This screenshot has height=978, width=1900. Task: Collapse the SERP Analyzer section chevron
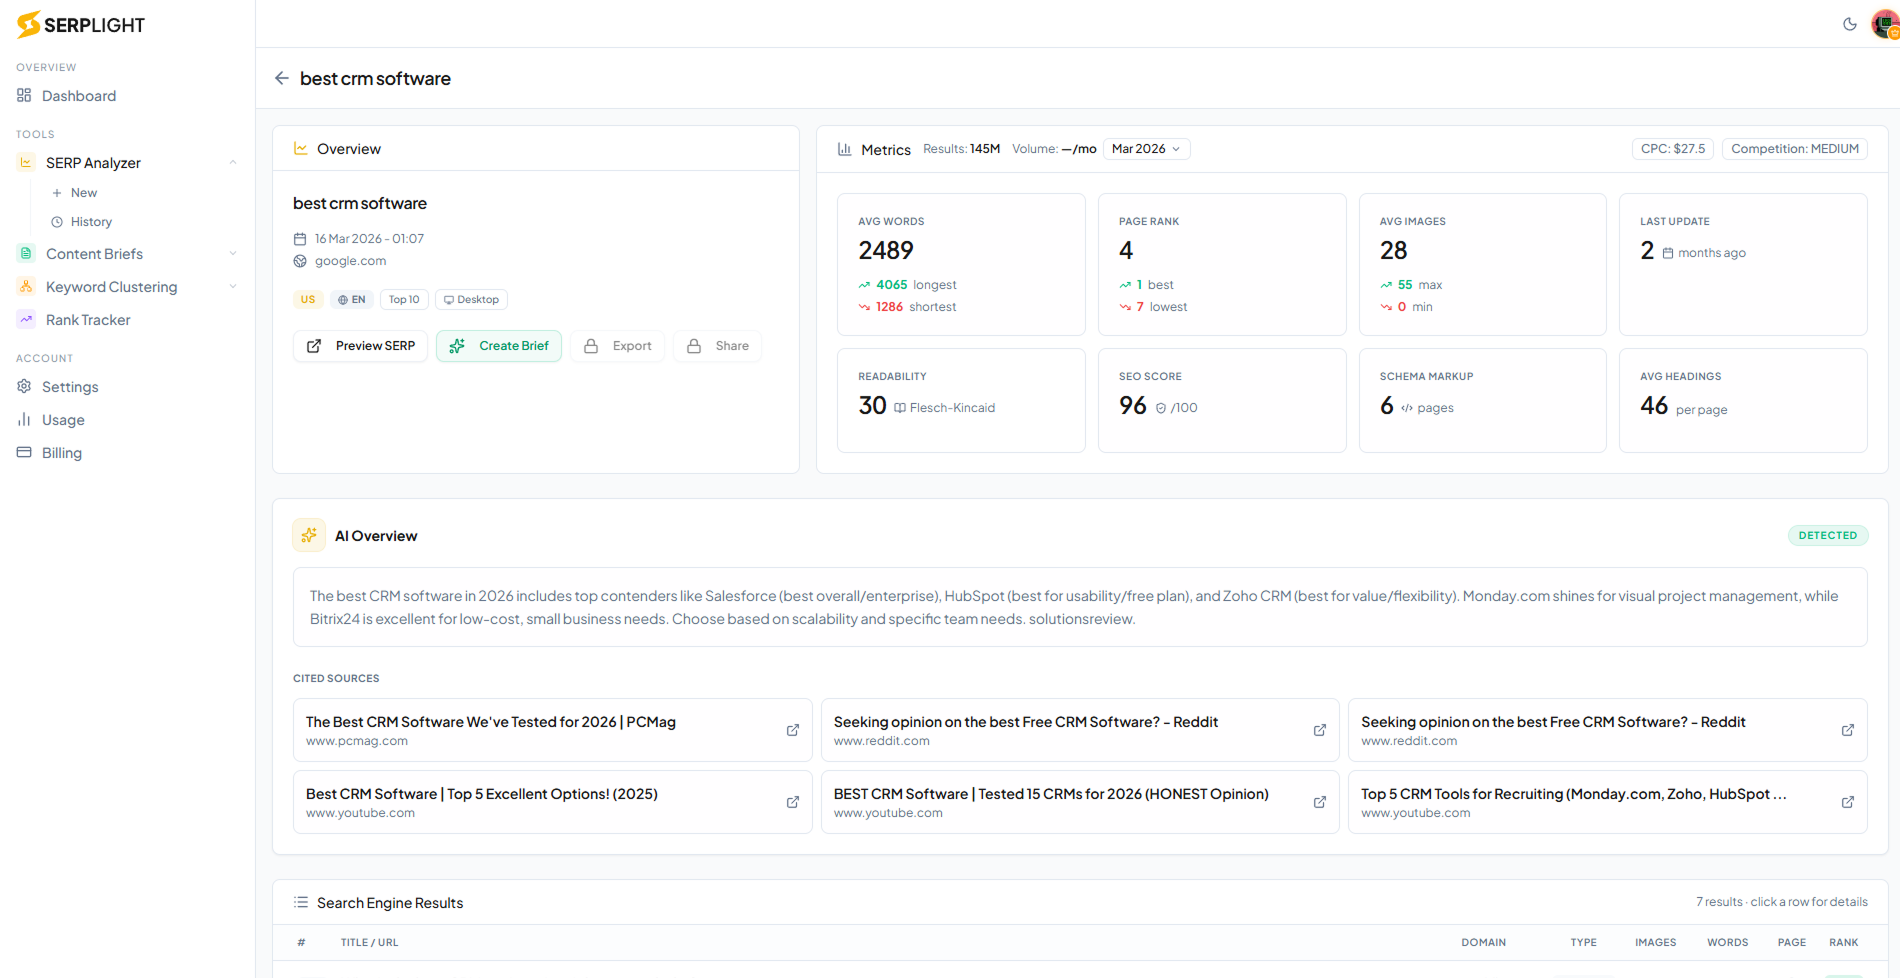233,163
